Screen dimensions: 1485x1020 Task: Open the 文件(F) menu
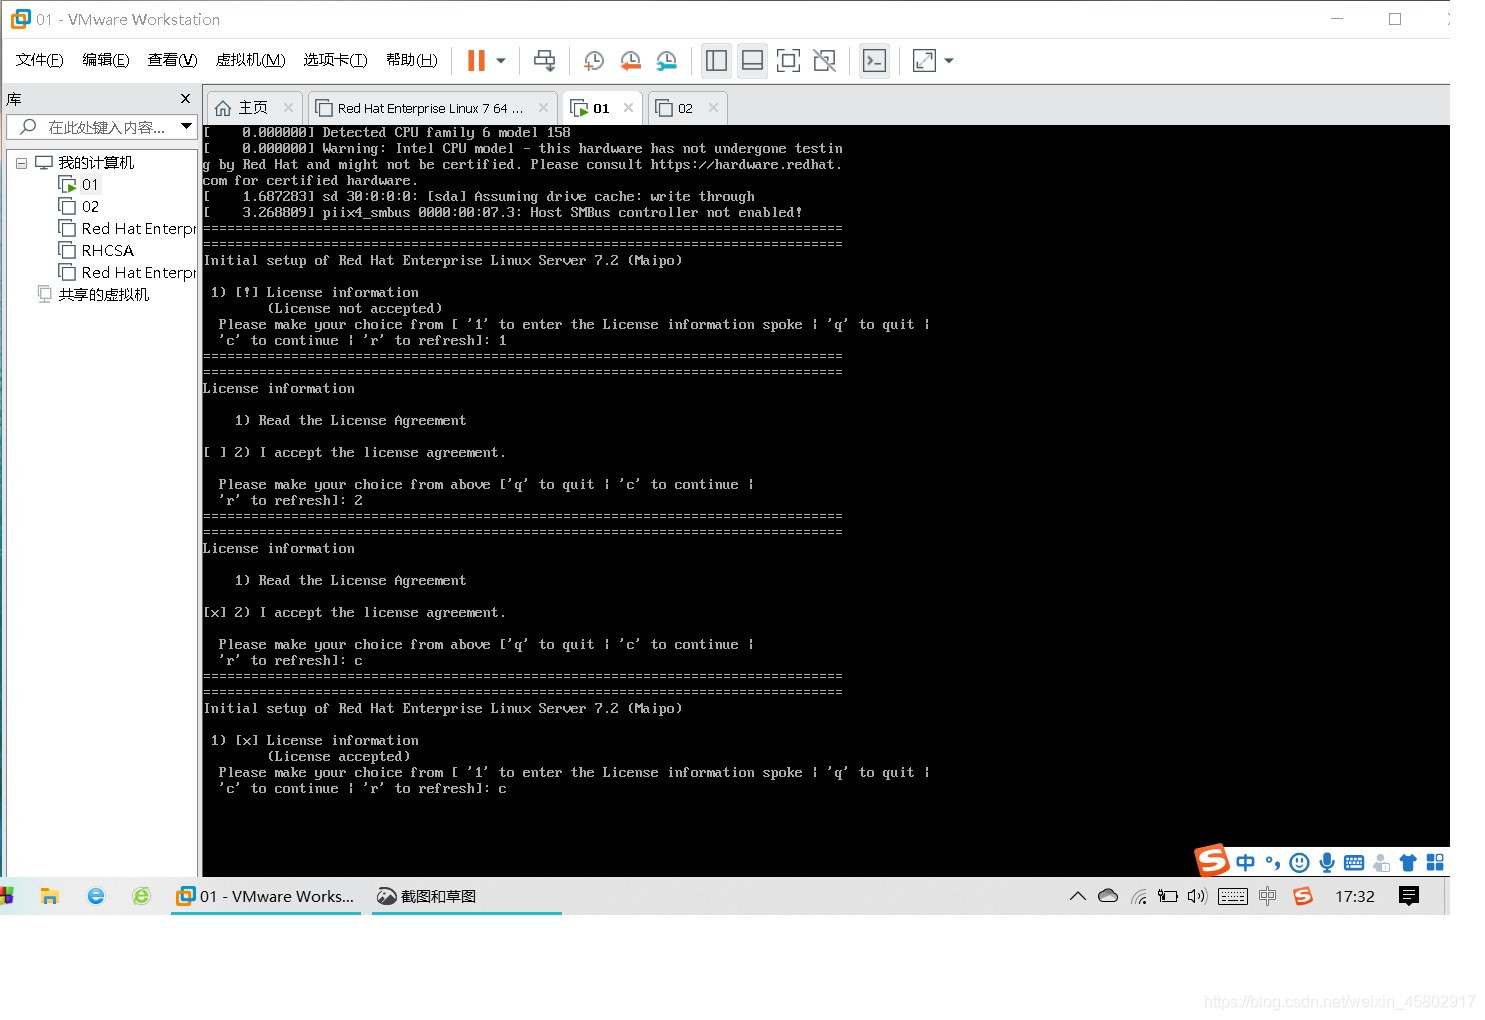tap(40, 60)
